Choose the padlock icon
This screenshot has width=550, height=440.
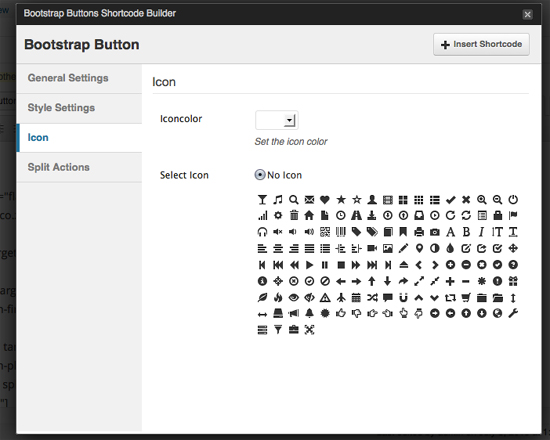(497, 215)
